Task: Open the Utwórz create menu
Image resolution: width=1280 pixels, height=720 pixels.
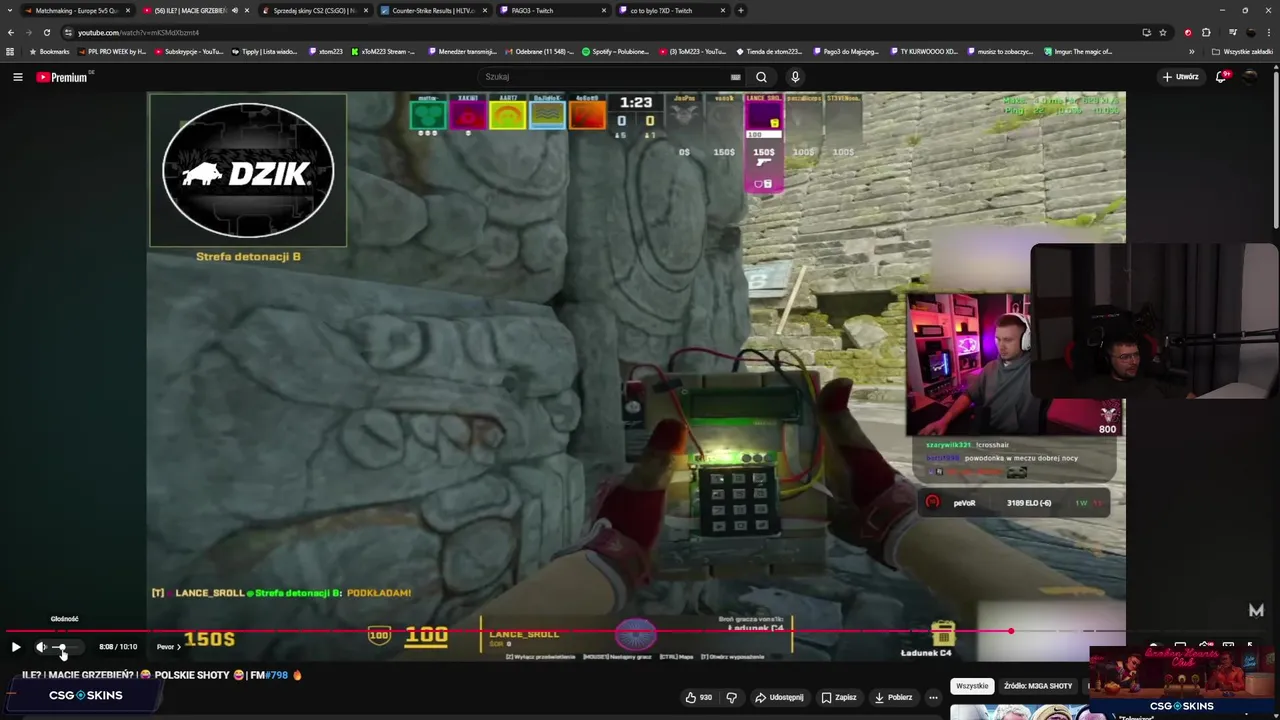Action: pyautogui.click(x=1180, y=77)
